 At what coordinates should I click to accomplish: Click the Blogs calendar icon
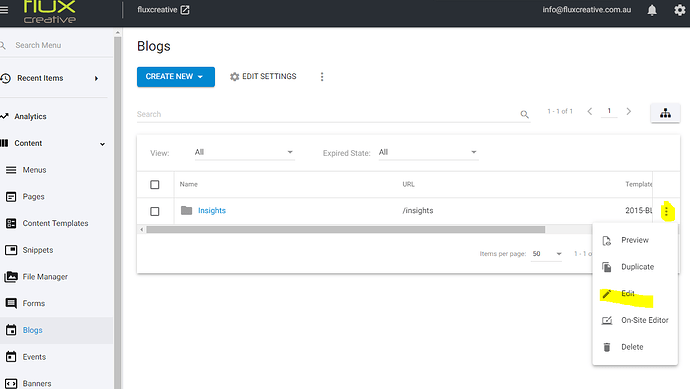click(x=11, y=330)
